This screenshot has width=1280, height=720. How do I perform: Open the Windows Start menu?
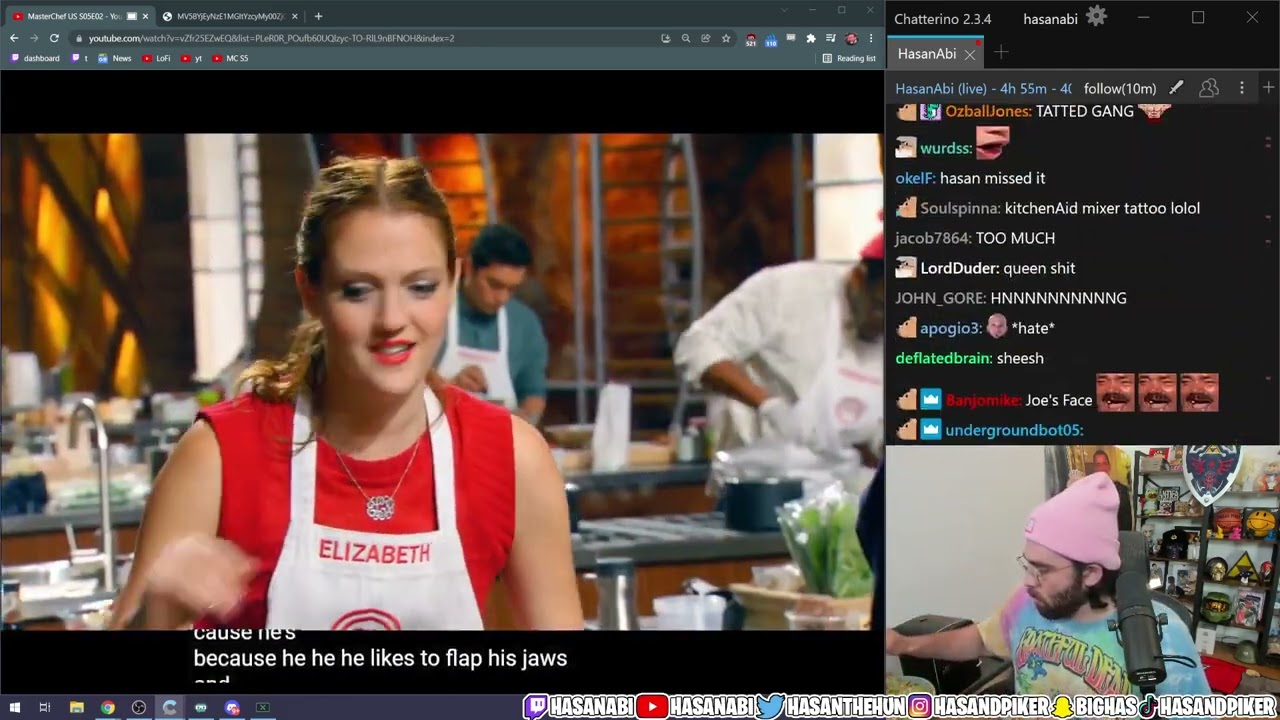(x=14, y=707)
